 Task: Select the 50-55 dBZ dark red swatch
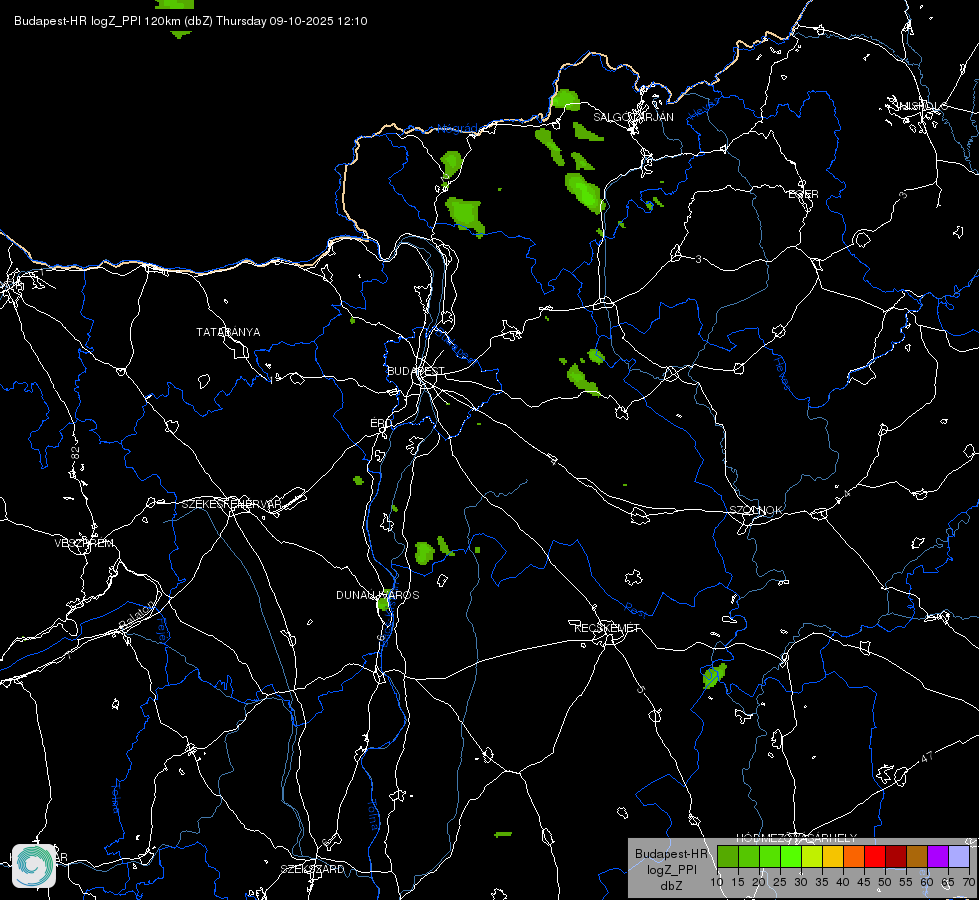896,856
